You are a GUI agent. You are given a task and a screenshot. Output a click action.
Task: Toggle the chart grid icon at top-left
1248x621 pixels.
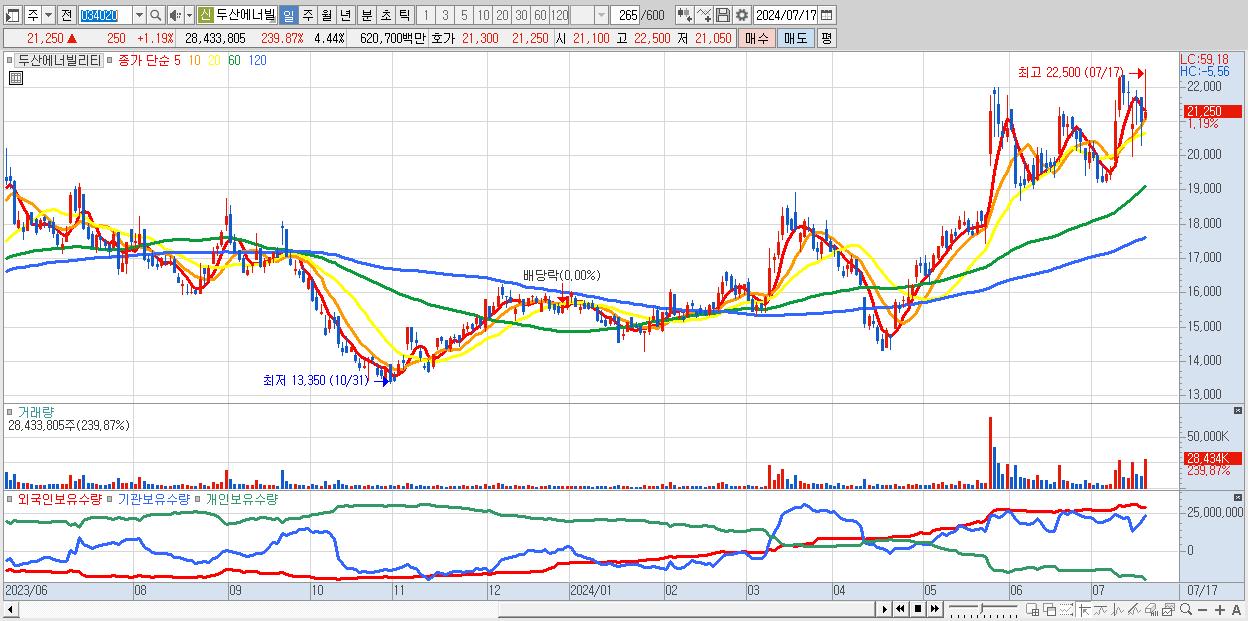[x=14, y=78]
